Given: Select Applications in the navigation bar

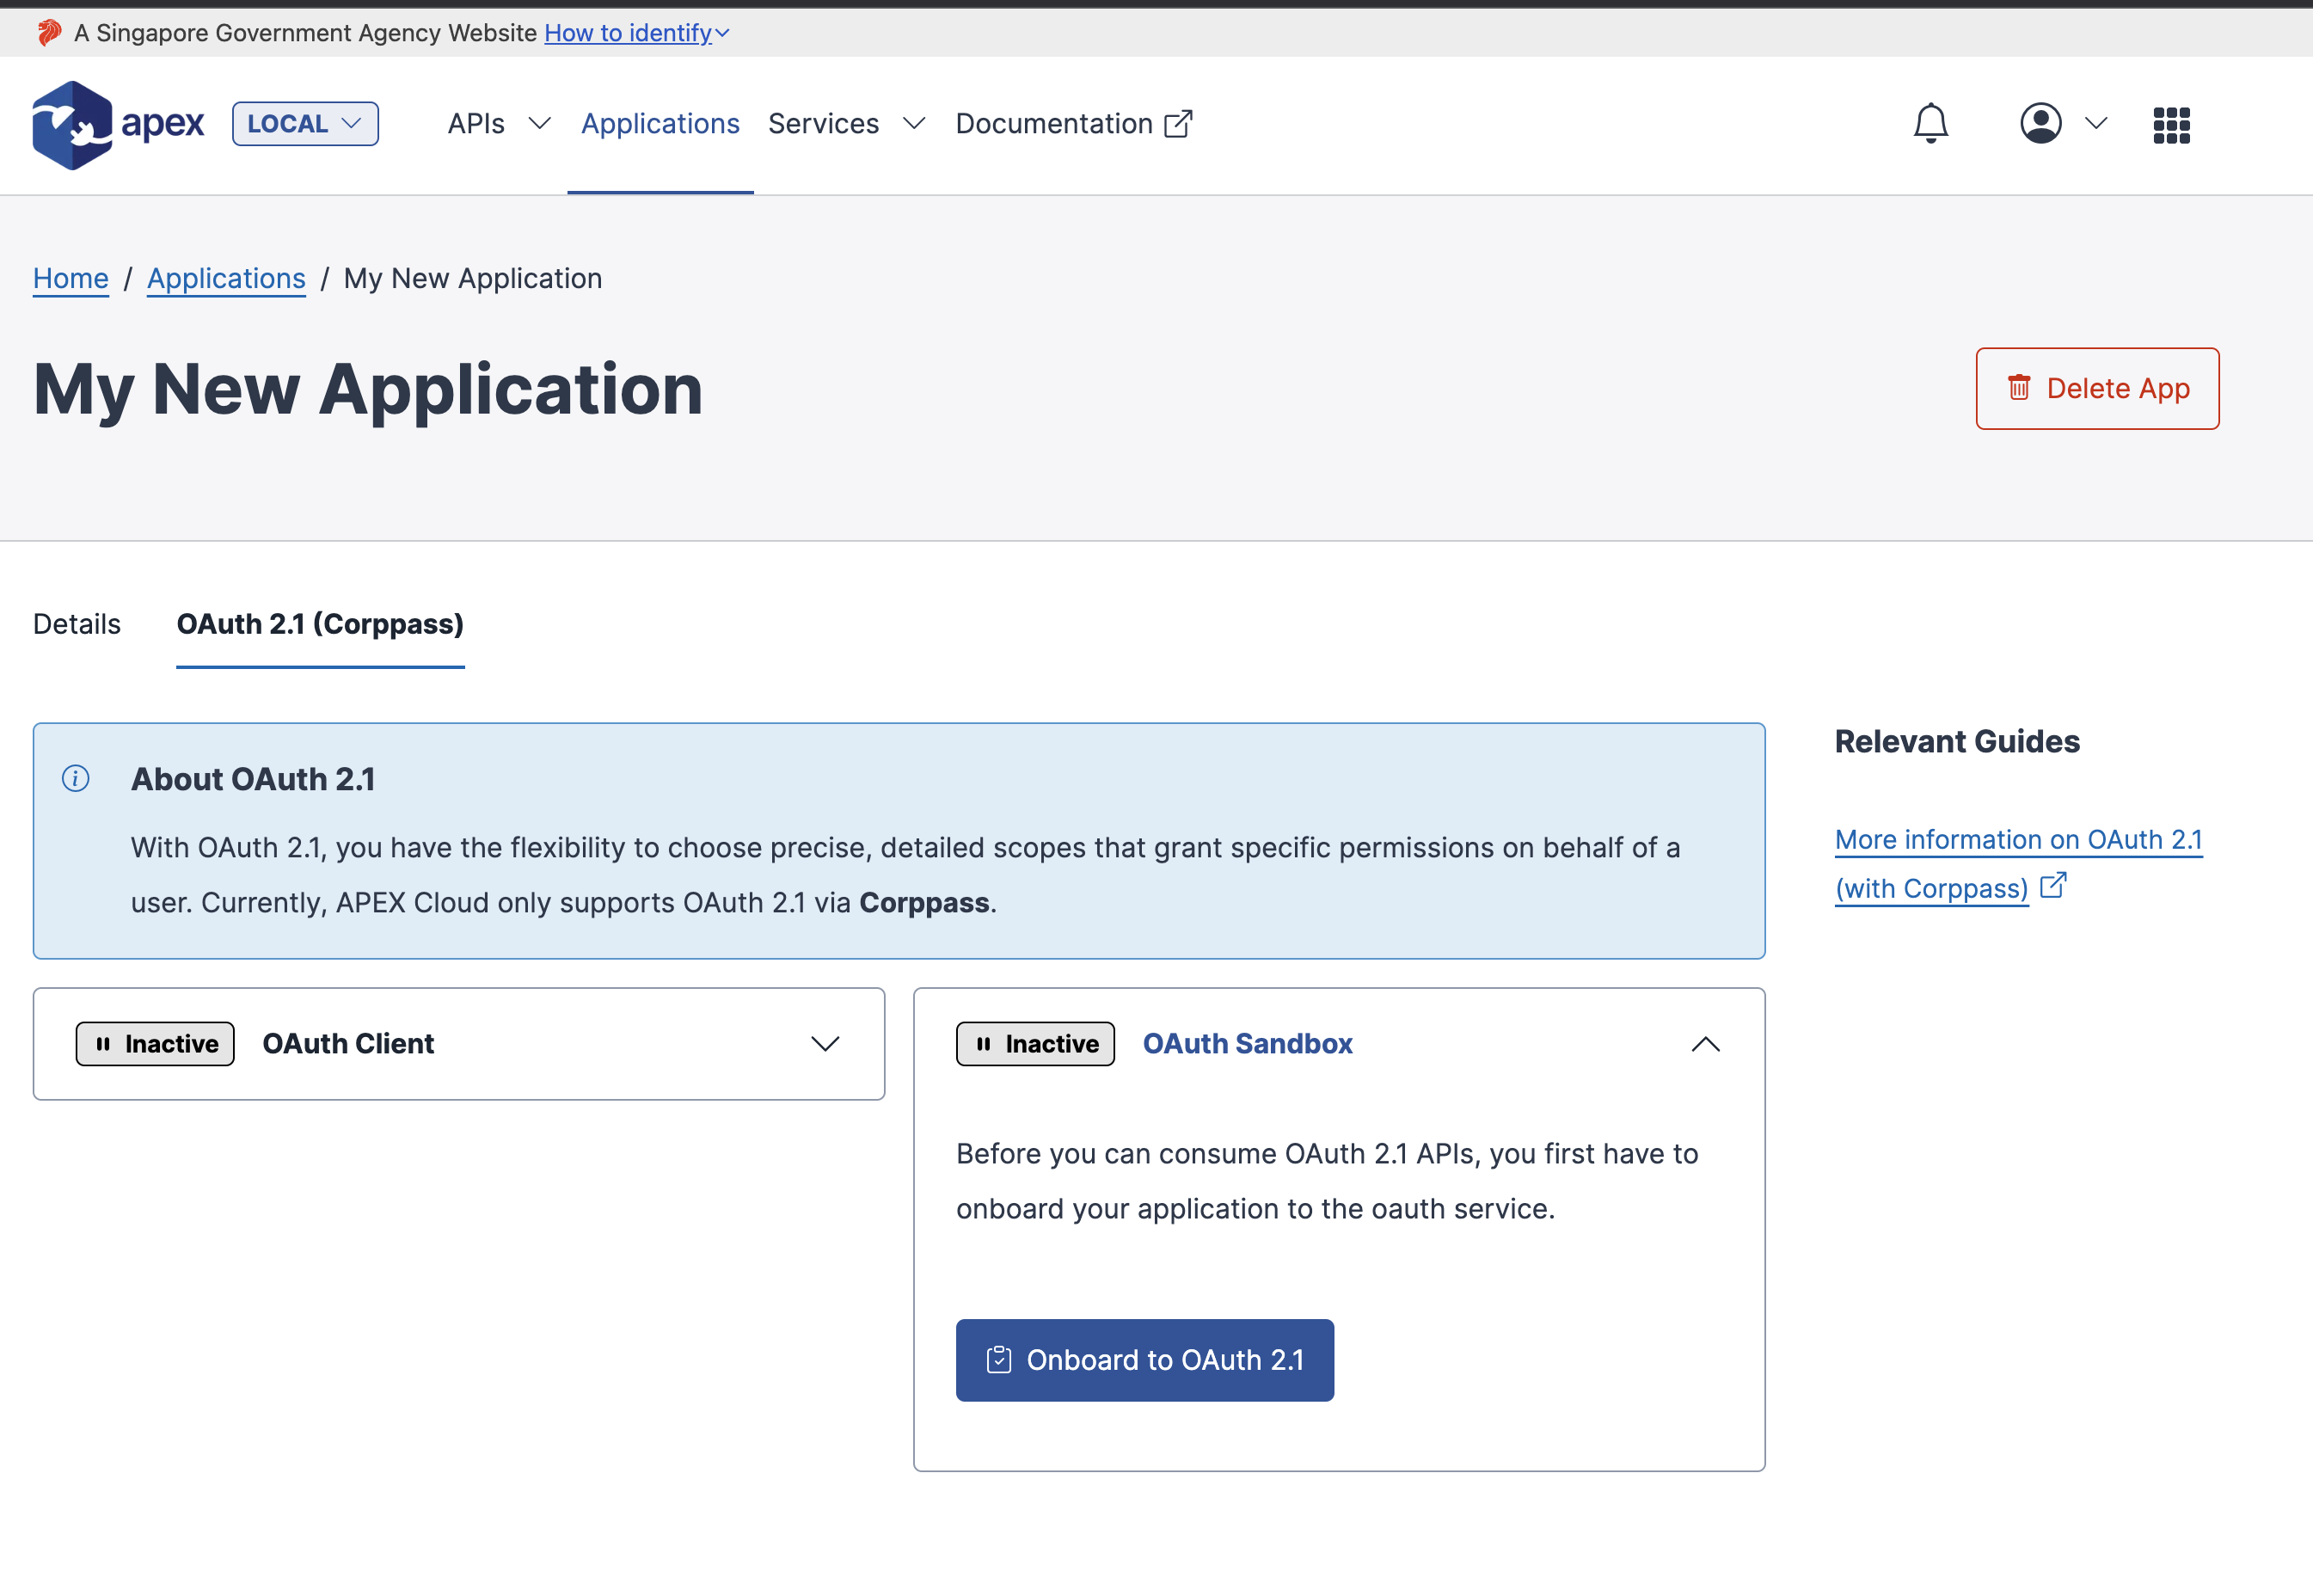Looking at the screenshot, I should (x=660, y=123).
